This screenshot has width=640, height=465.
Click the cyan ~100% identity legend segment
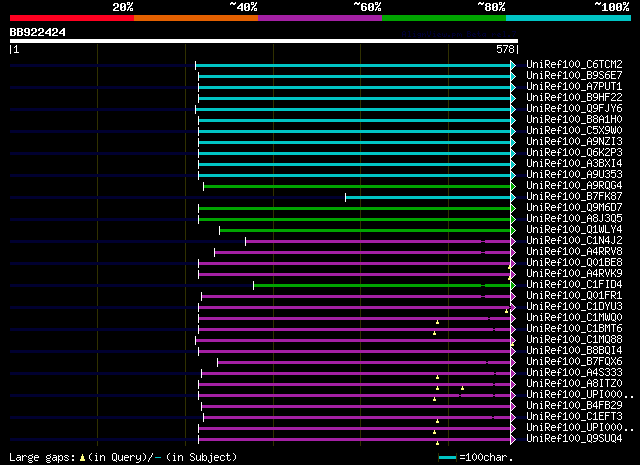569,18
